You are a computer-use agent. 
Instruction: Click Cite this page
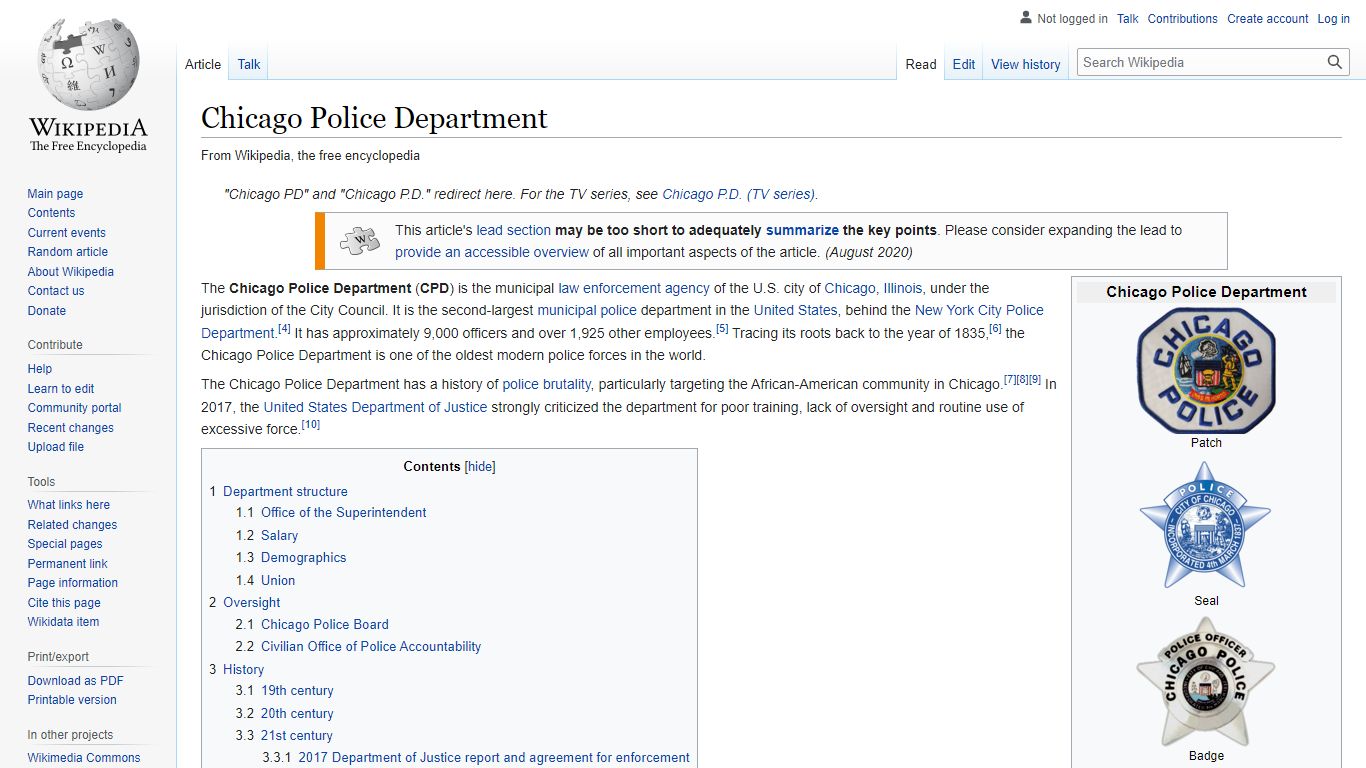point(64,603)
